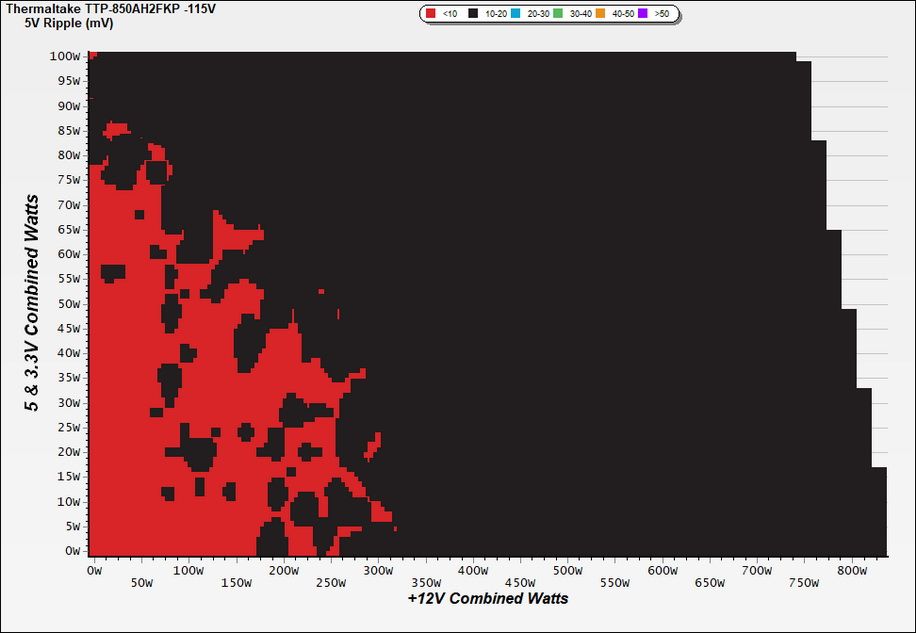Select the '20-30' legend label text

coord(538,14)
